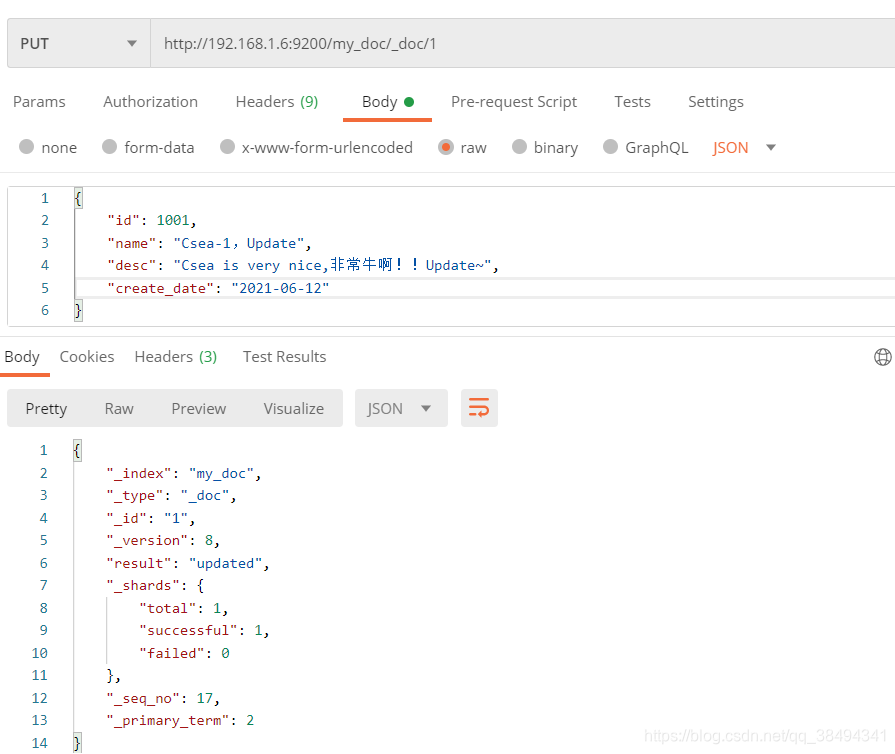Choose x-www-form-urlencoded body type

[228, 147]
